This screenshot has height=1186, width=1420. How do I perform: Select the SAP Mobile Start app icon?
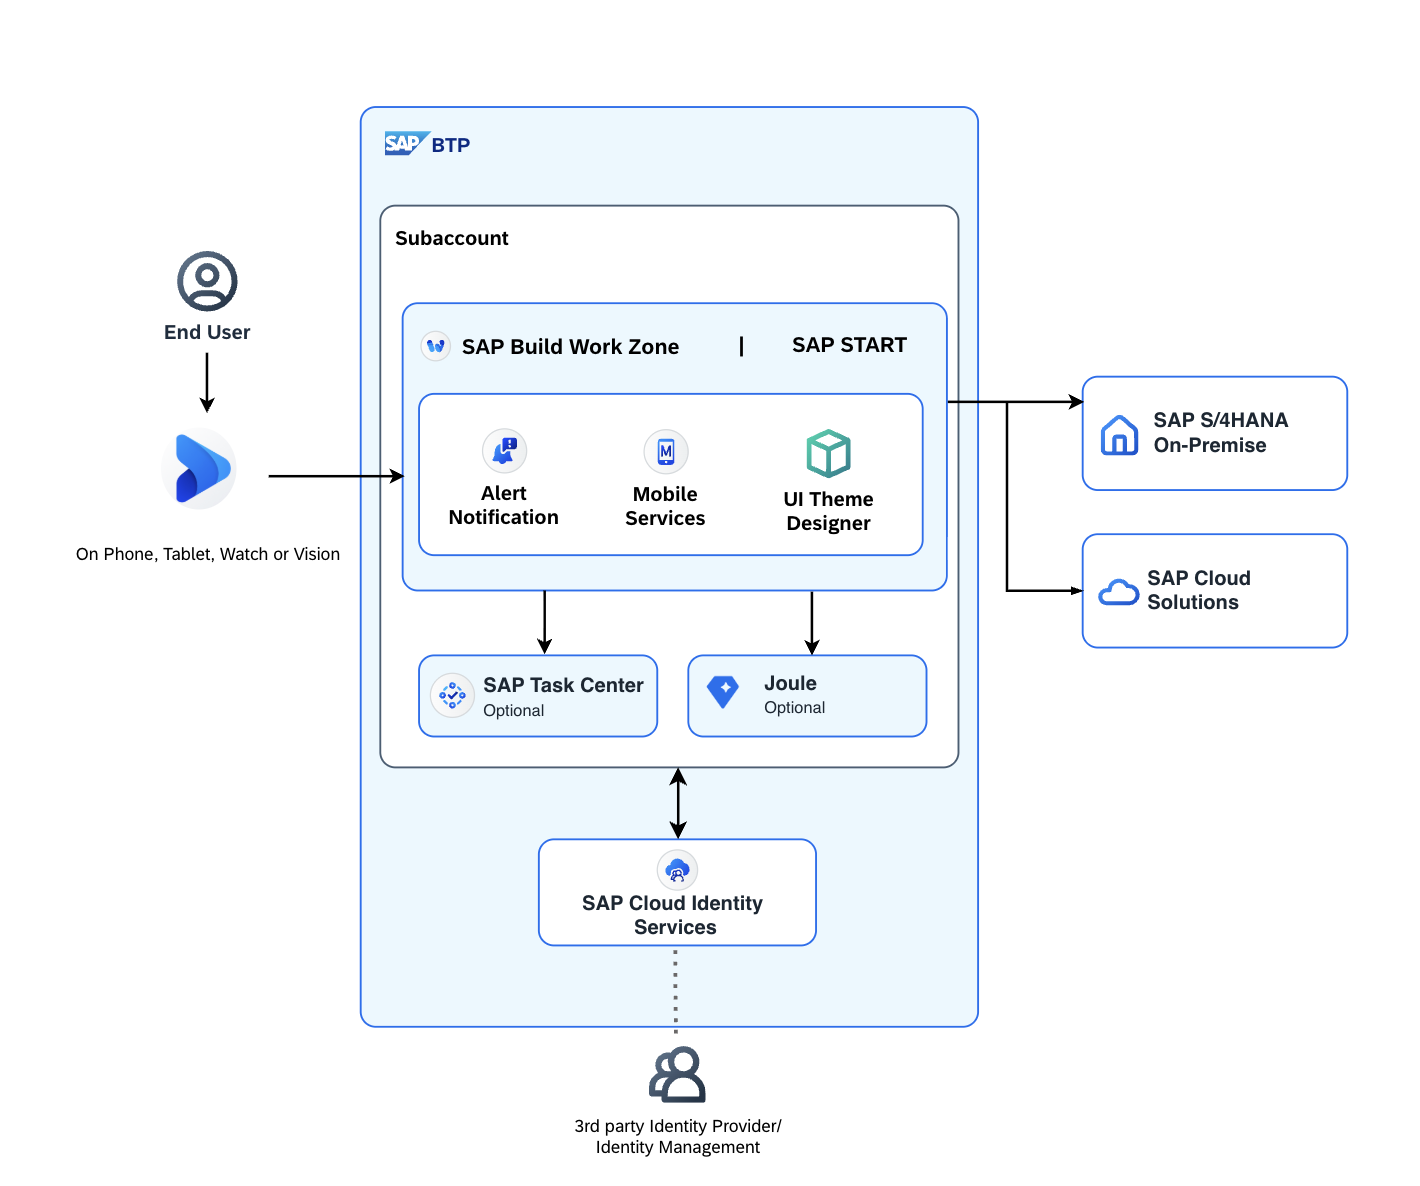pyautogui.click(x=200, y=468)
